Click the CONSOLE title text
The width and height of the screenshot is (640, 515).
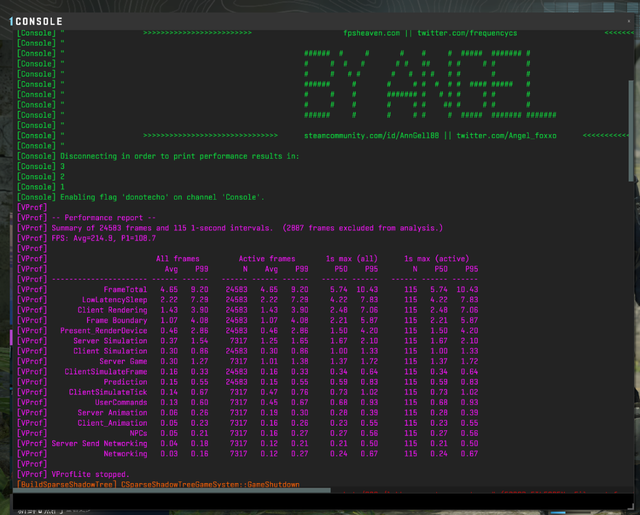pyautogui.click(x=39, y=21)
